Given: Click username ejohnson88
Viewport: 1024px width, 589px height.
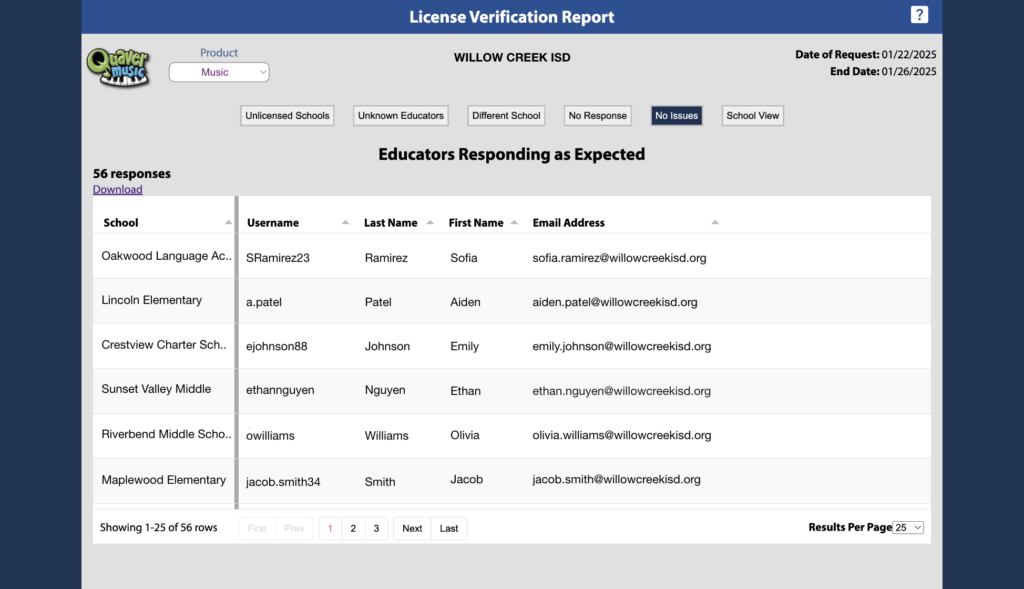Looking at the screenshot, I should (276, 347).
